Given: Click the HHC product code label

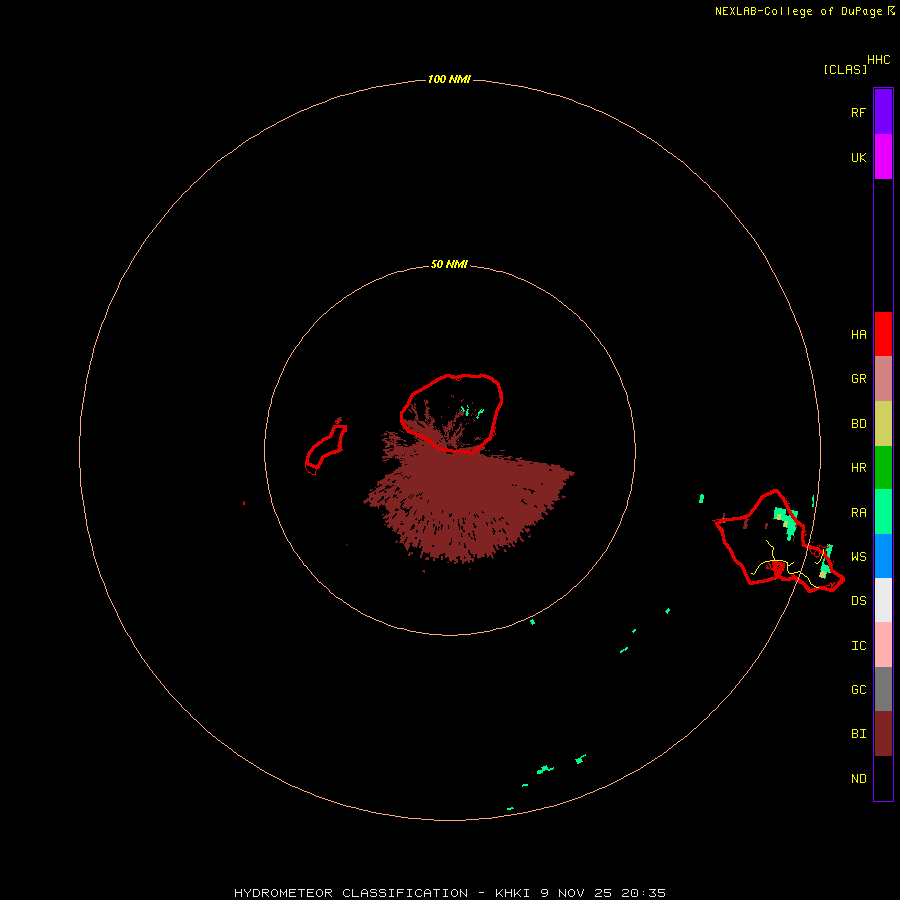Looking at the screenshot, I should tap(878, 60).
